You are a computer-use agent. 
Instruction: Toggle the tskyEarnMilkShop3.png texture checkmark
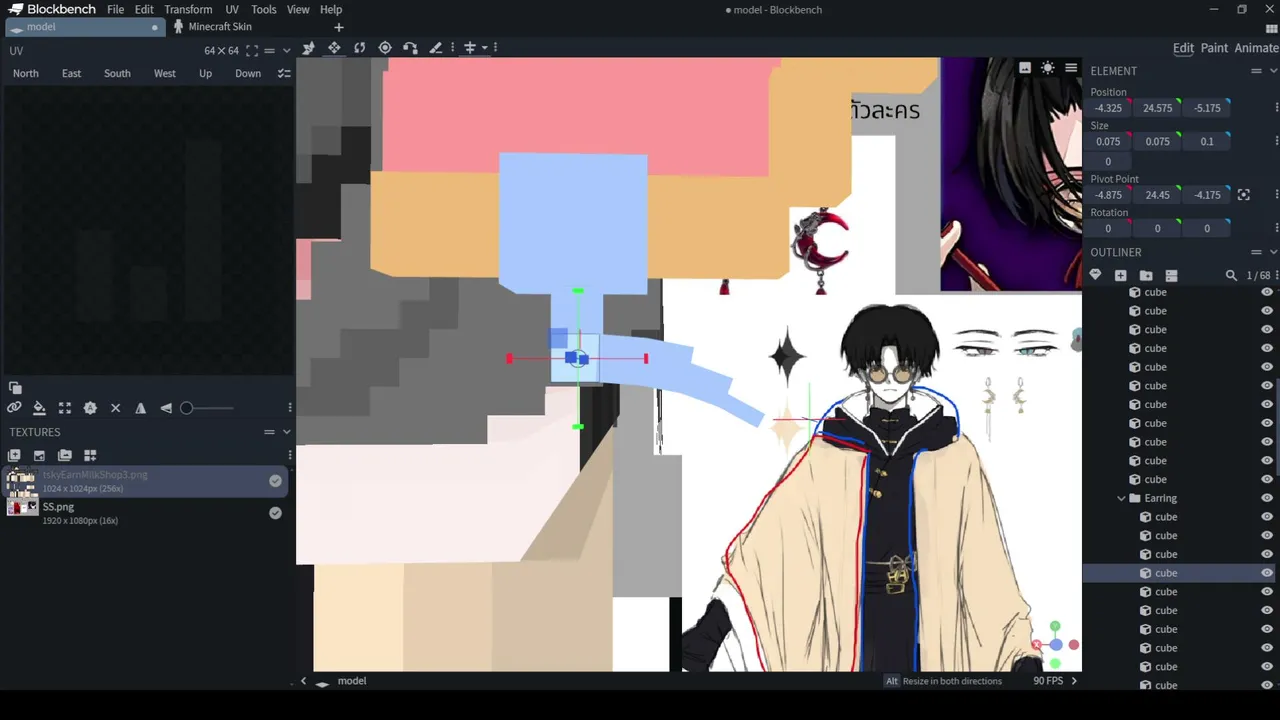click(x=275, y=481)
